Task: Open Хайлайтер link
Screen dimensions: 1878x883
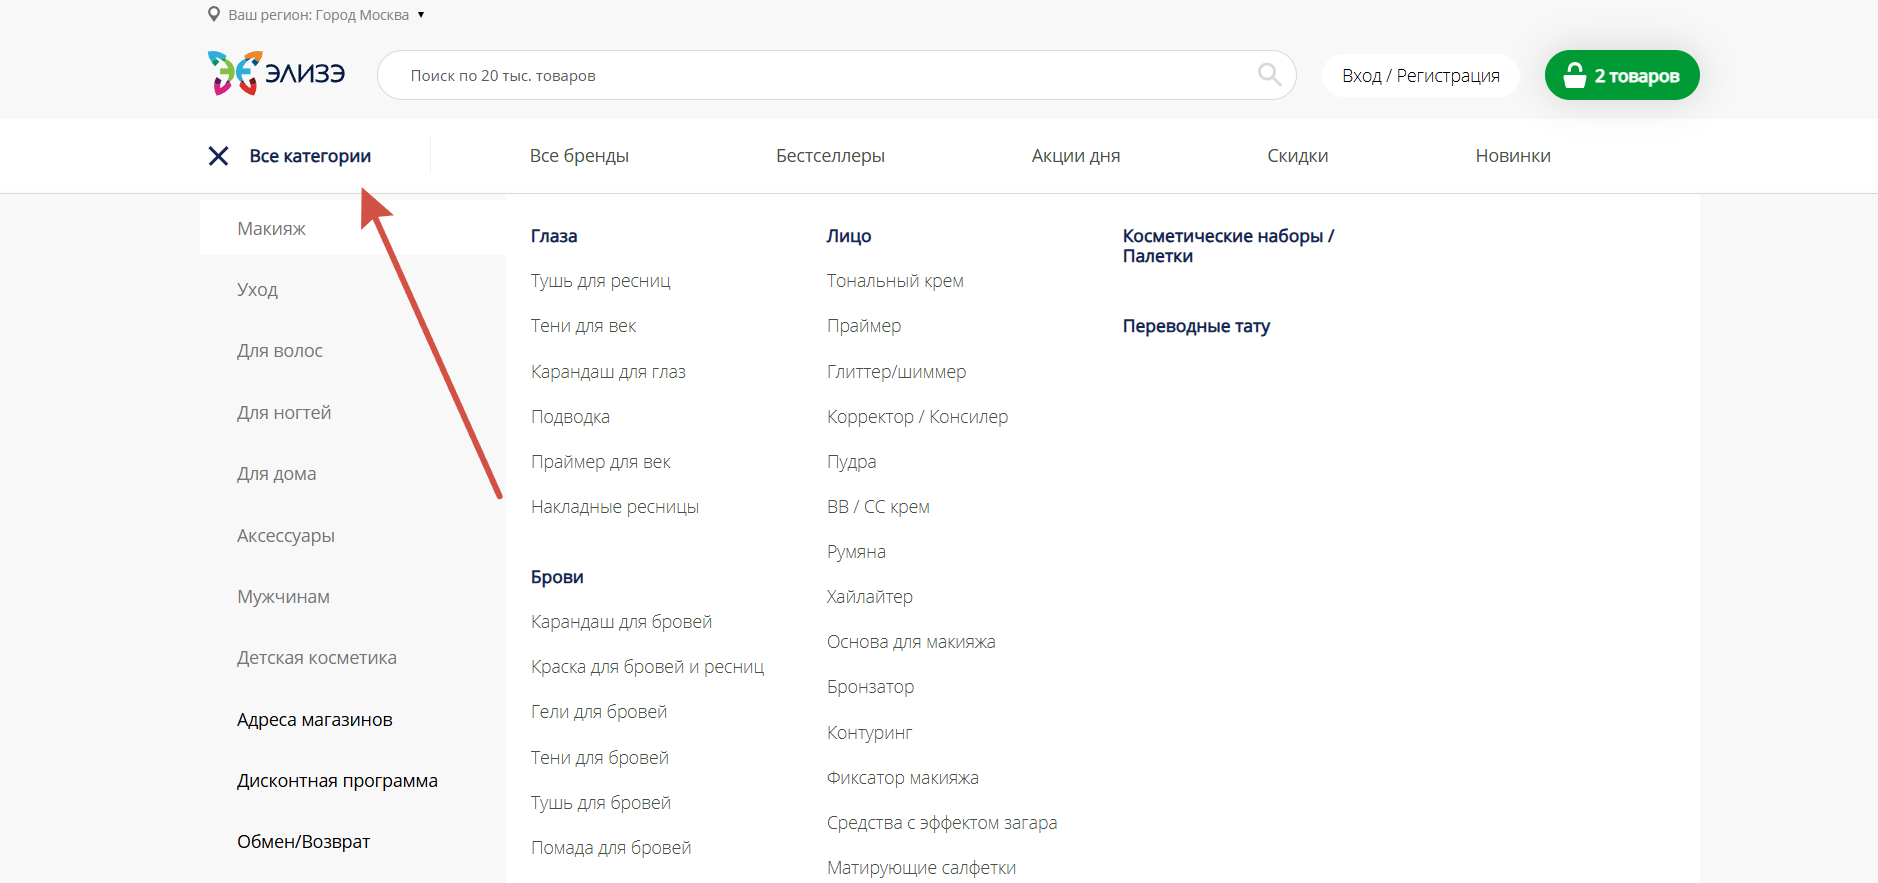Action: (x=869, y=597)
